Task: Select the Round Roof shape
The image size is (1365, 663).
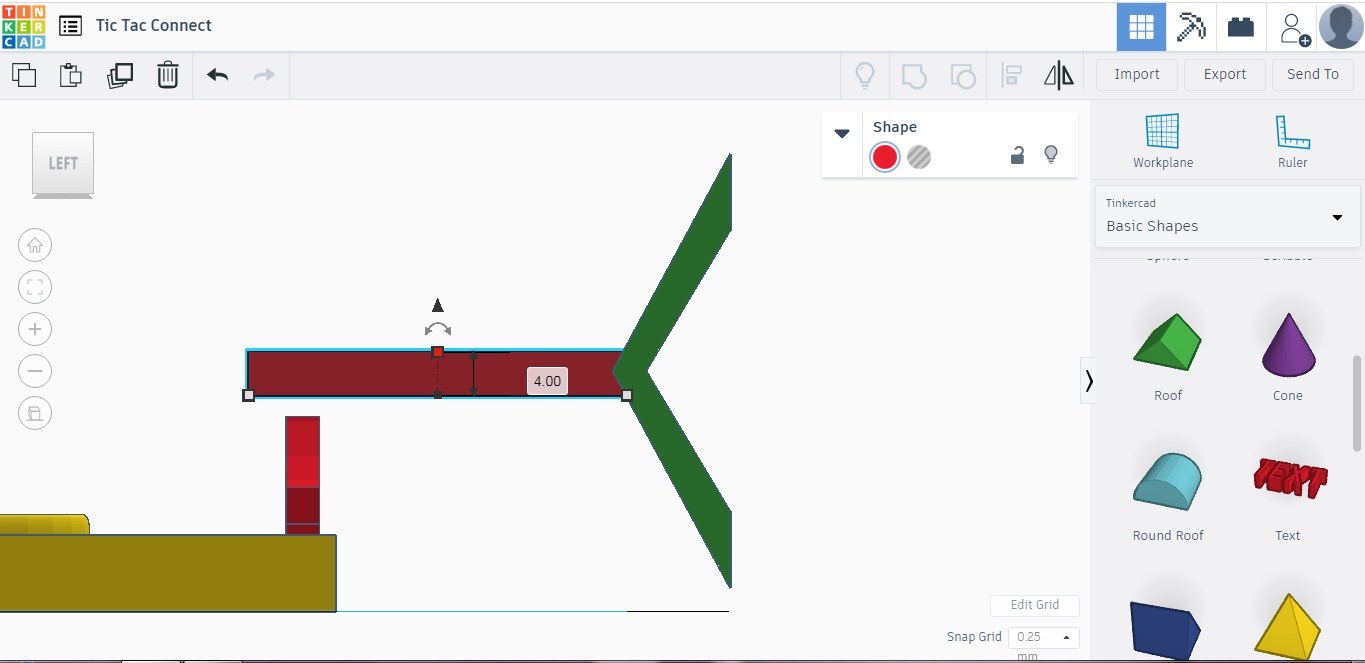Action: coord(1166,482)
